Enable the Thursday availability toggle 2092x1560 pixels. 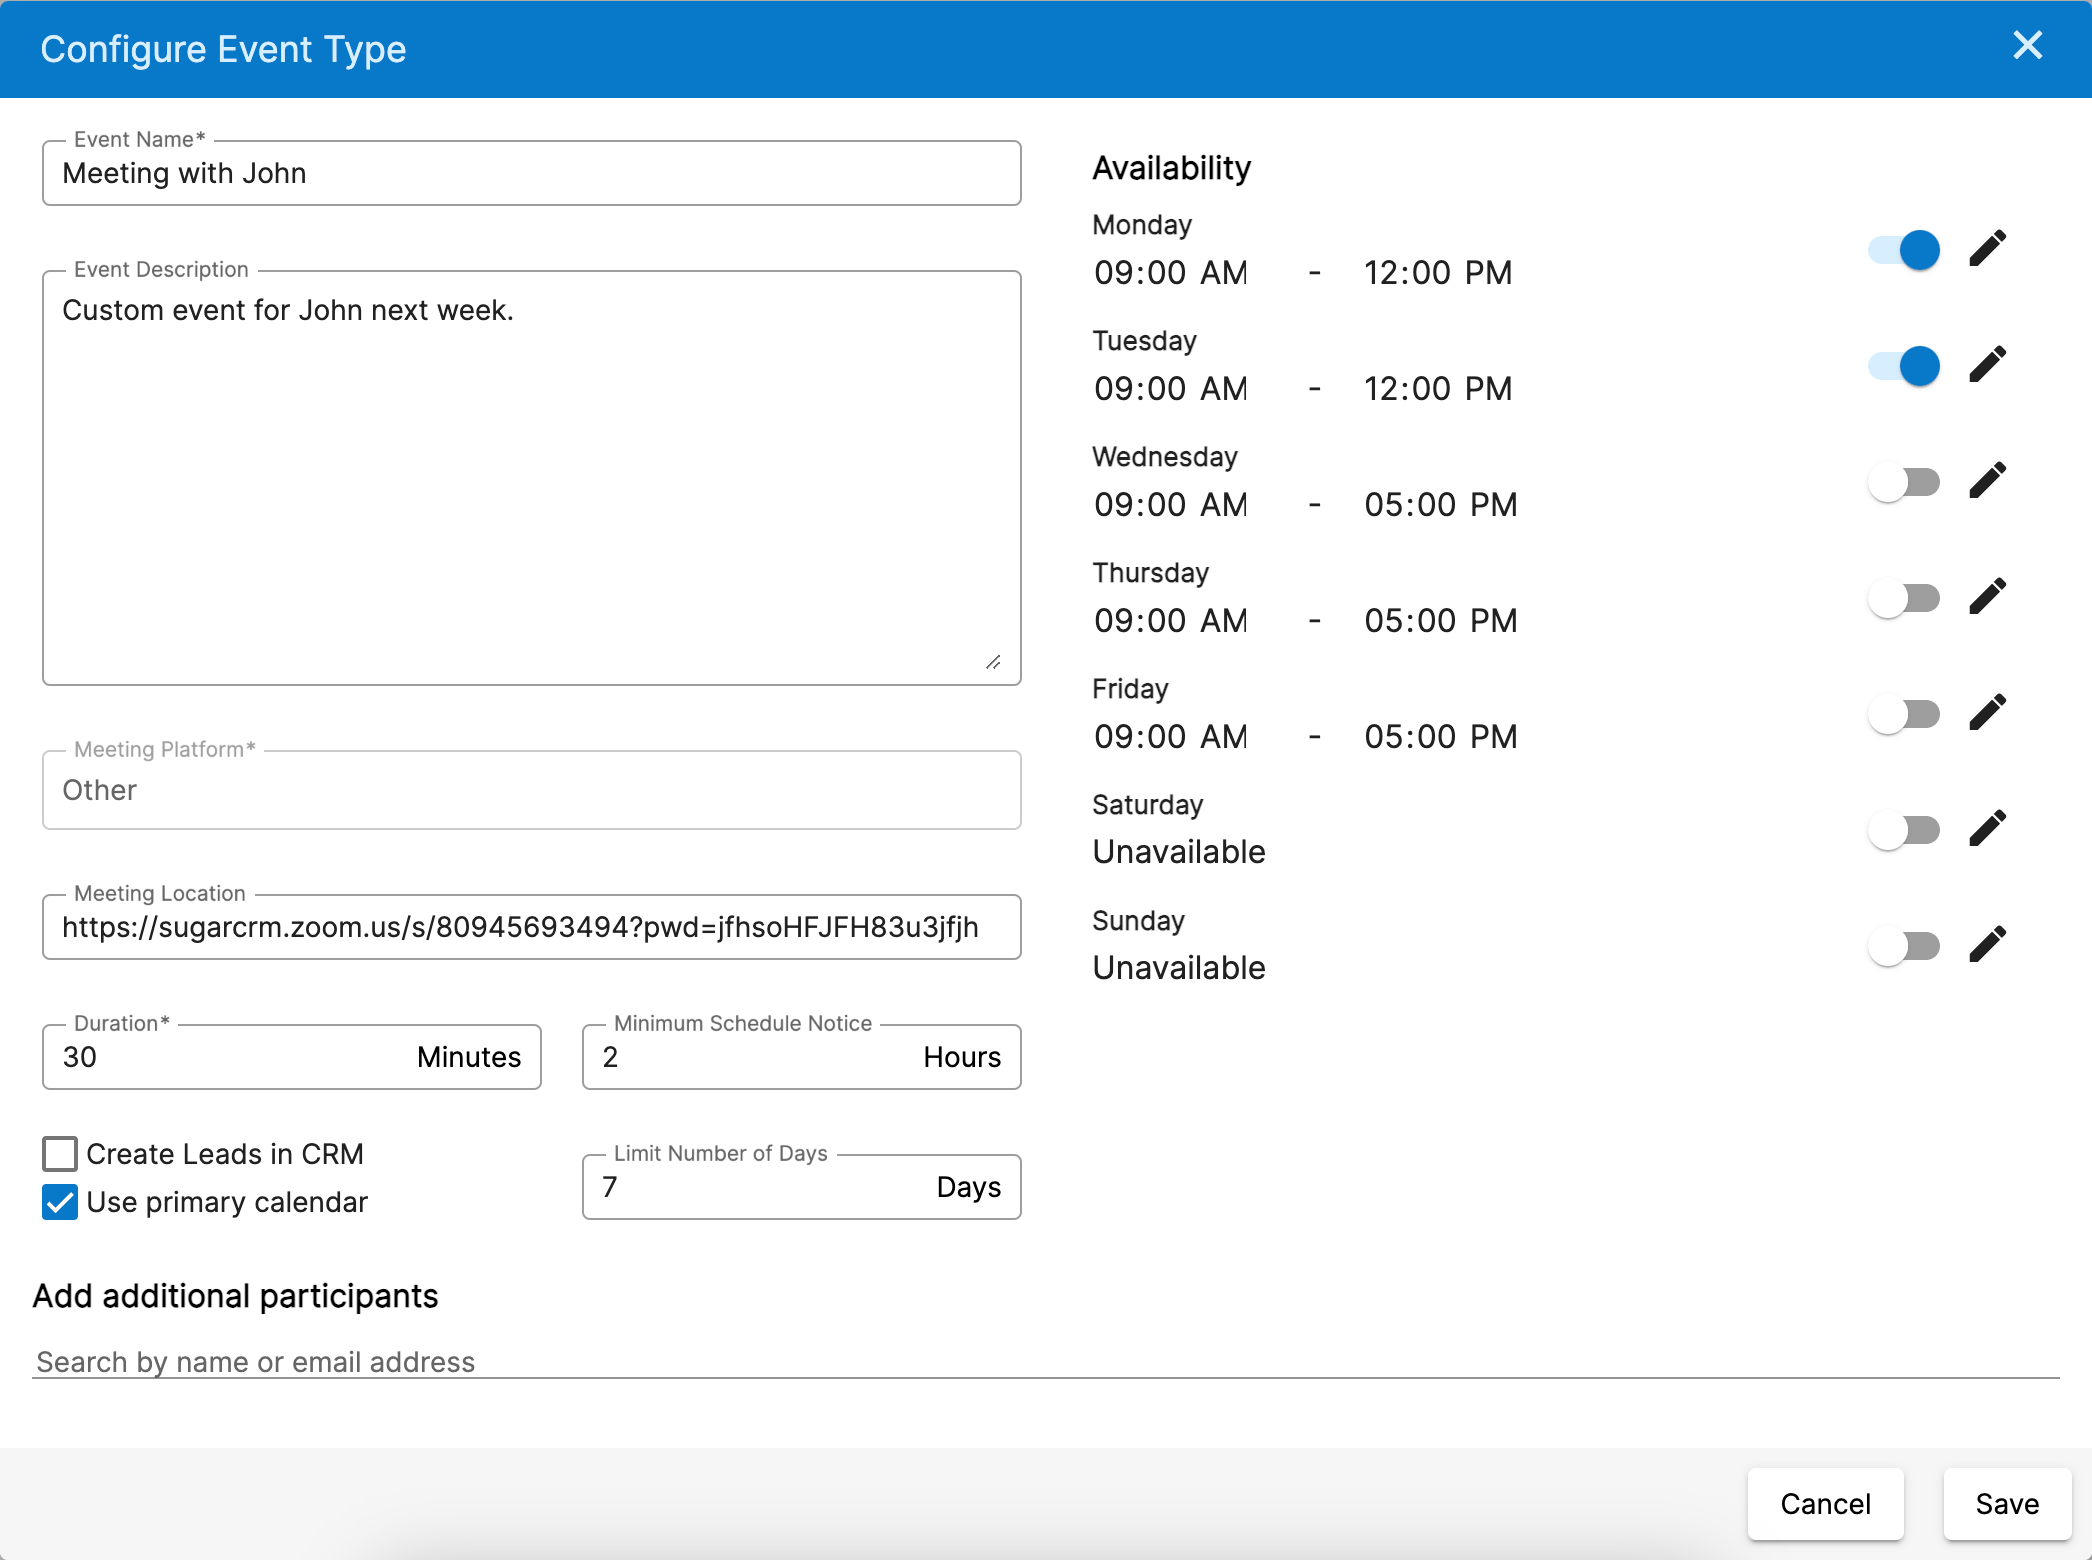point(1904,598)
